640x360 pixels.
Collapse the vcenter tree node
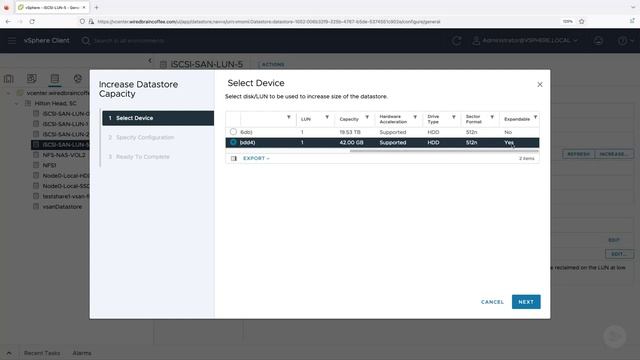(x=9, y=93)
